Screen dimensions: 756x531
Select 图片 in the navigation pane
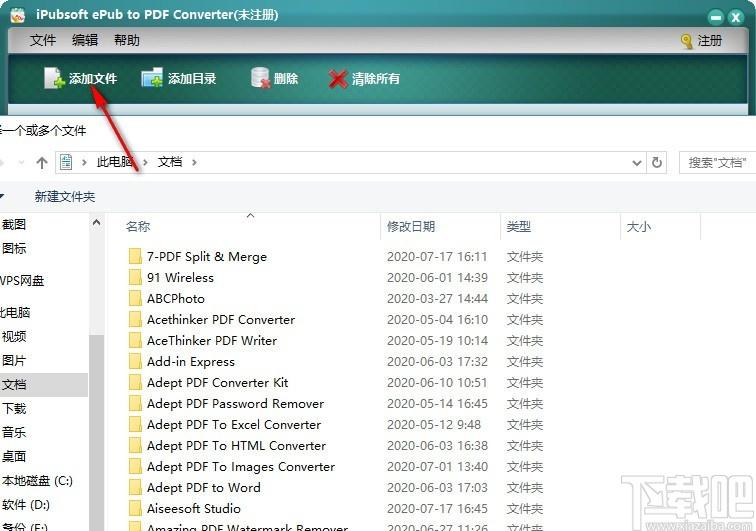point(14,361)
